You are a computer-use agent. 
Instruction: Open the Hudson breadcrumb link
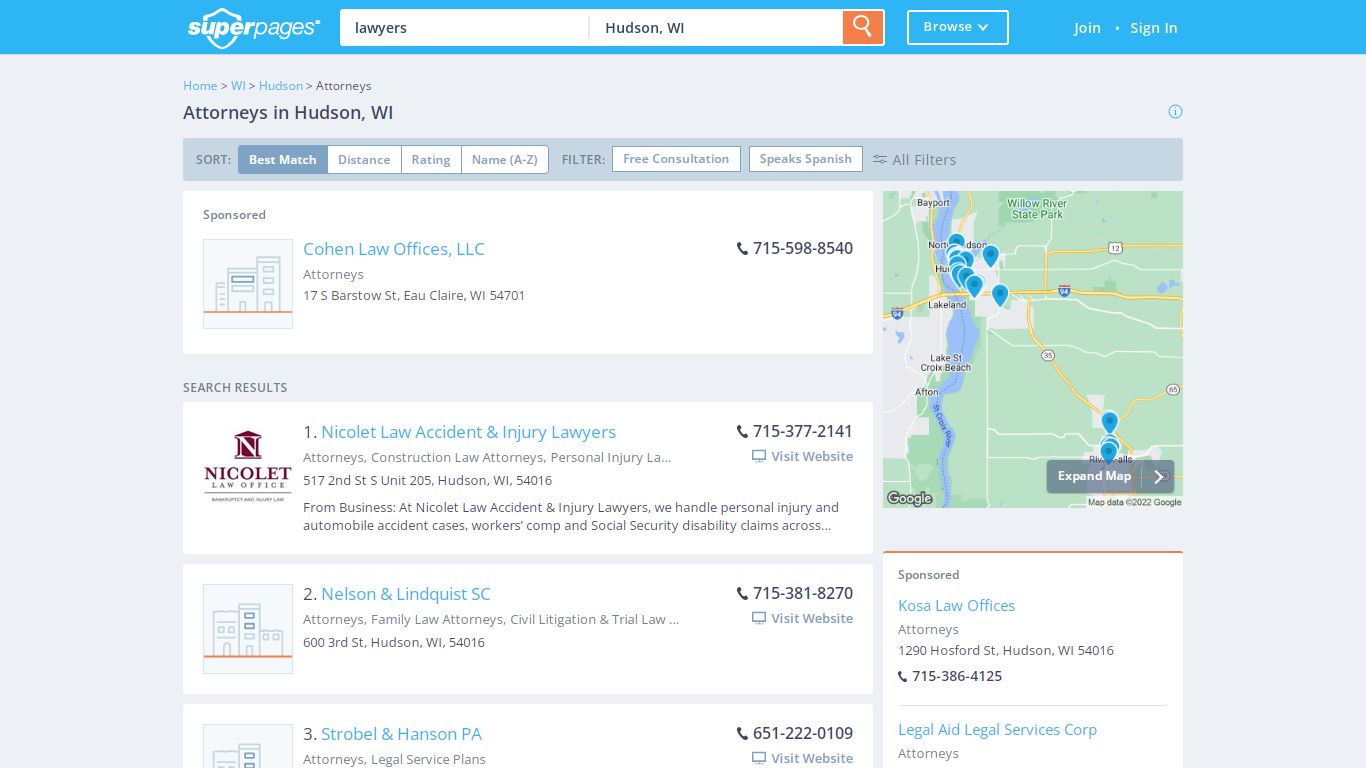point(281,86)
